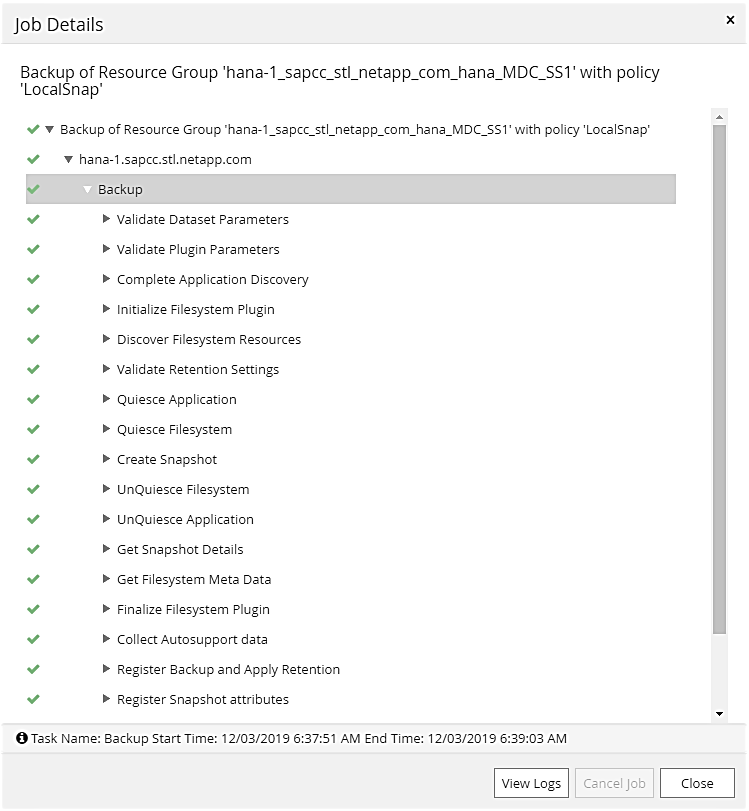Screen dimensions: 749x811
Task: Click the status checkmark for Get Snapshot Details
Action: point(33,549)
